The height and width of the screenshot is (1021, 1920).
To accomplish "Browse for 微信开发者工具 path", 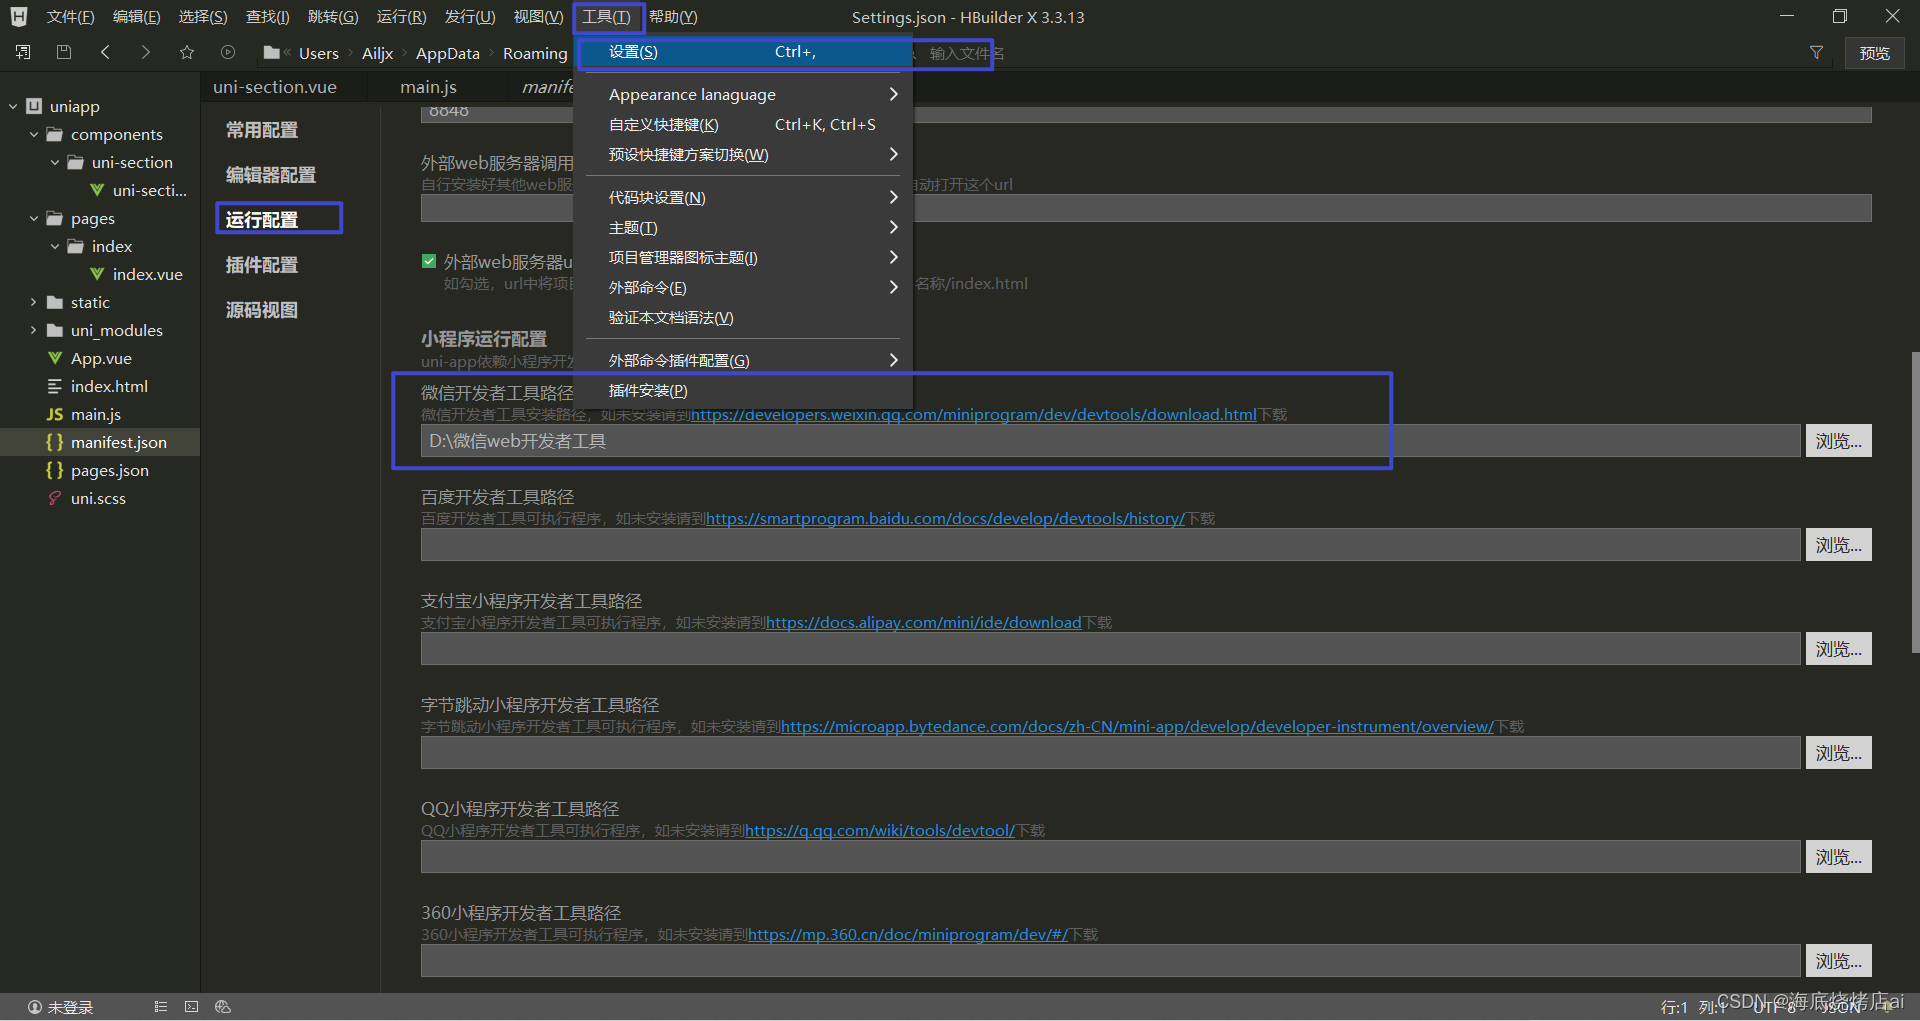I will [1838, 441].
